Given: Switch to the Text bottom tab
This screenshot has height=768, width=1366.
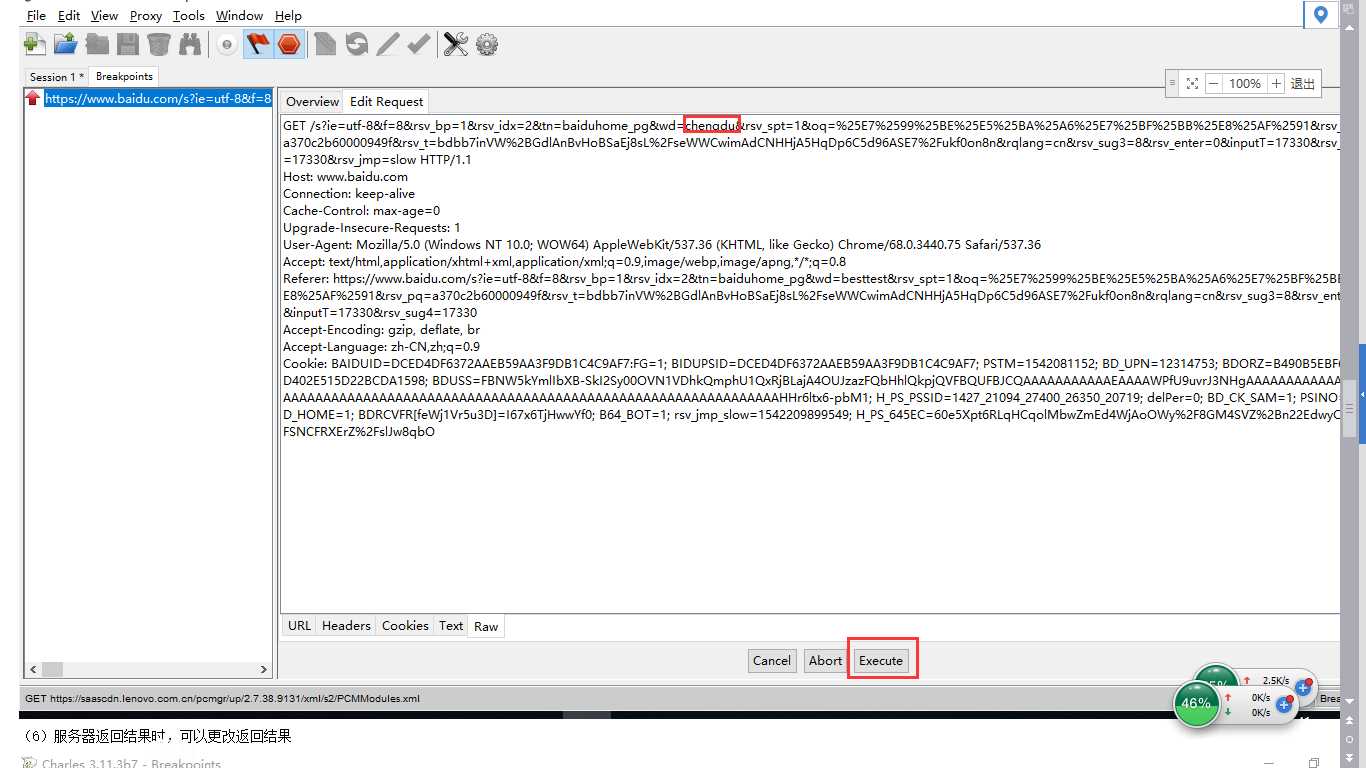Looking at the screenshot, I should 451,626.
